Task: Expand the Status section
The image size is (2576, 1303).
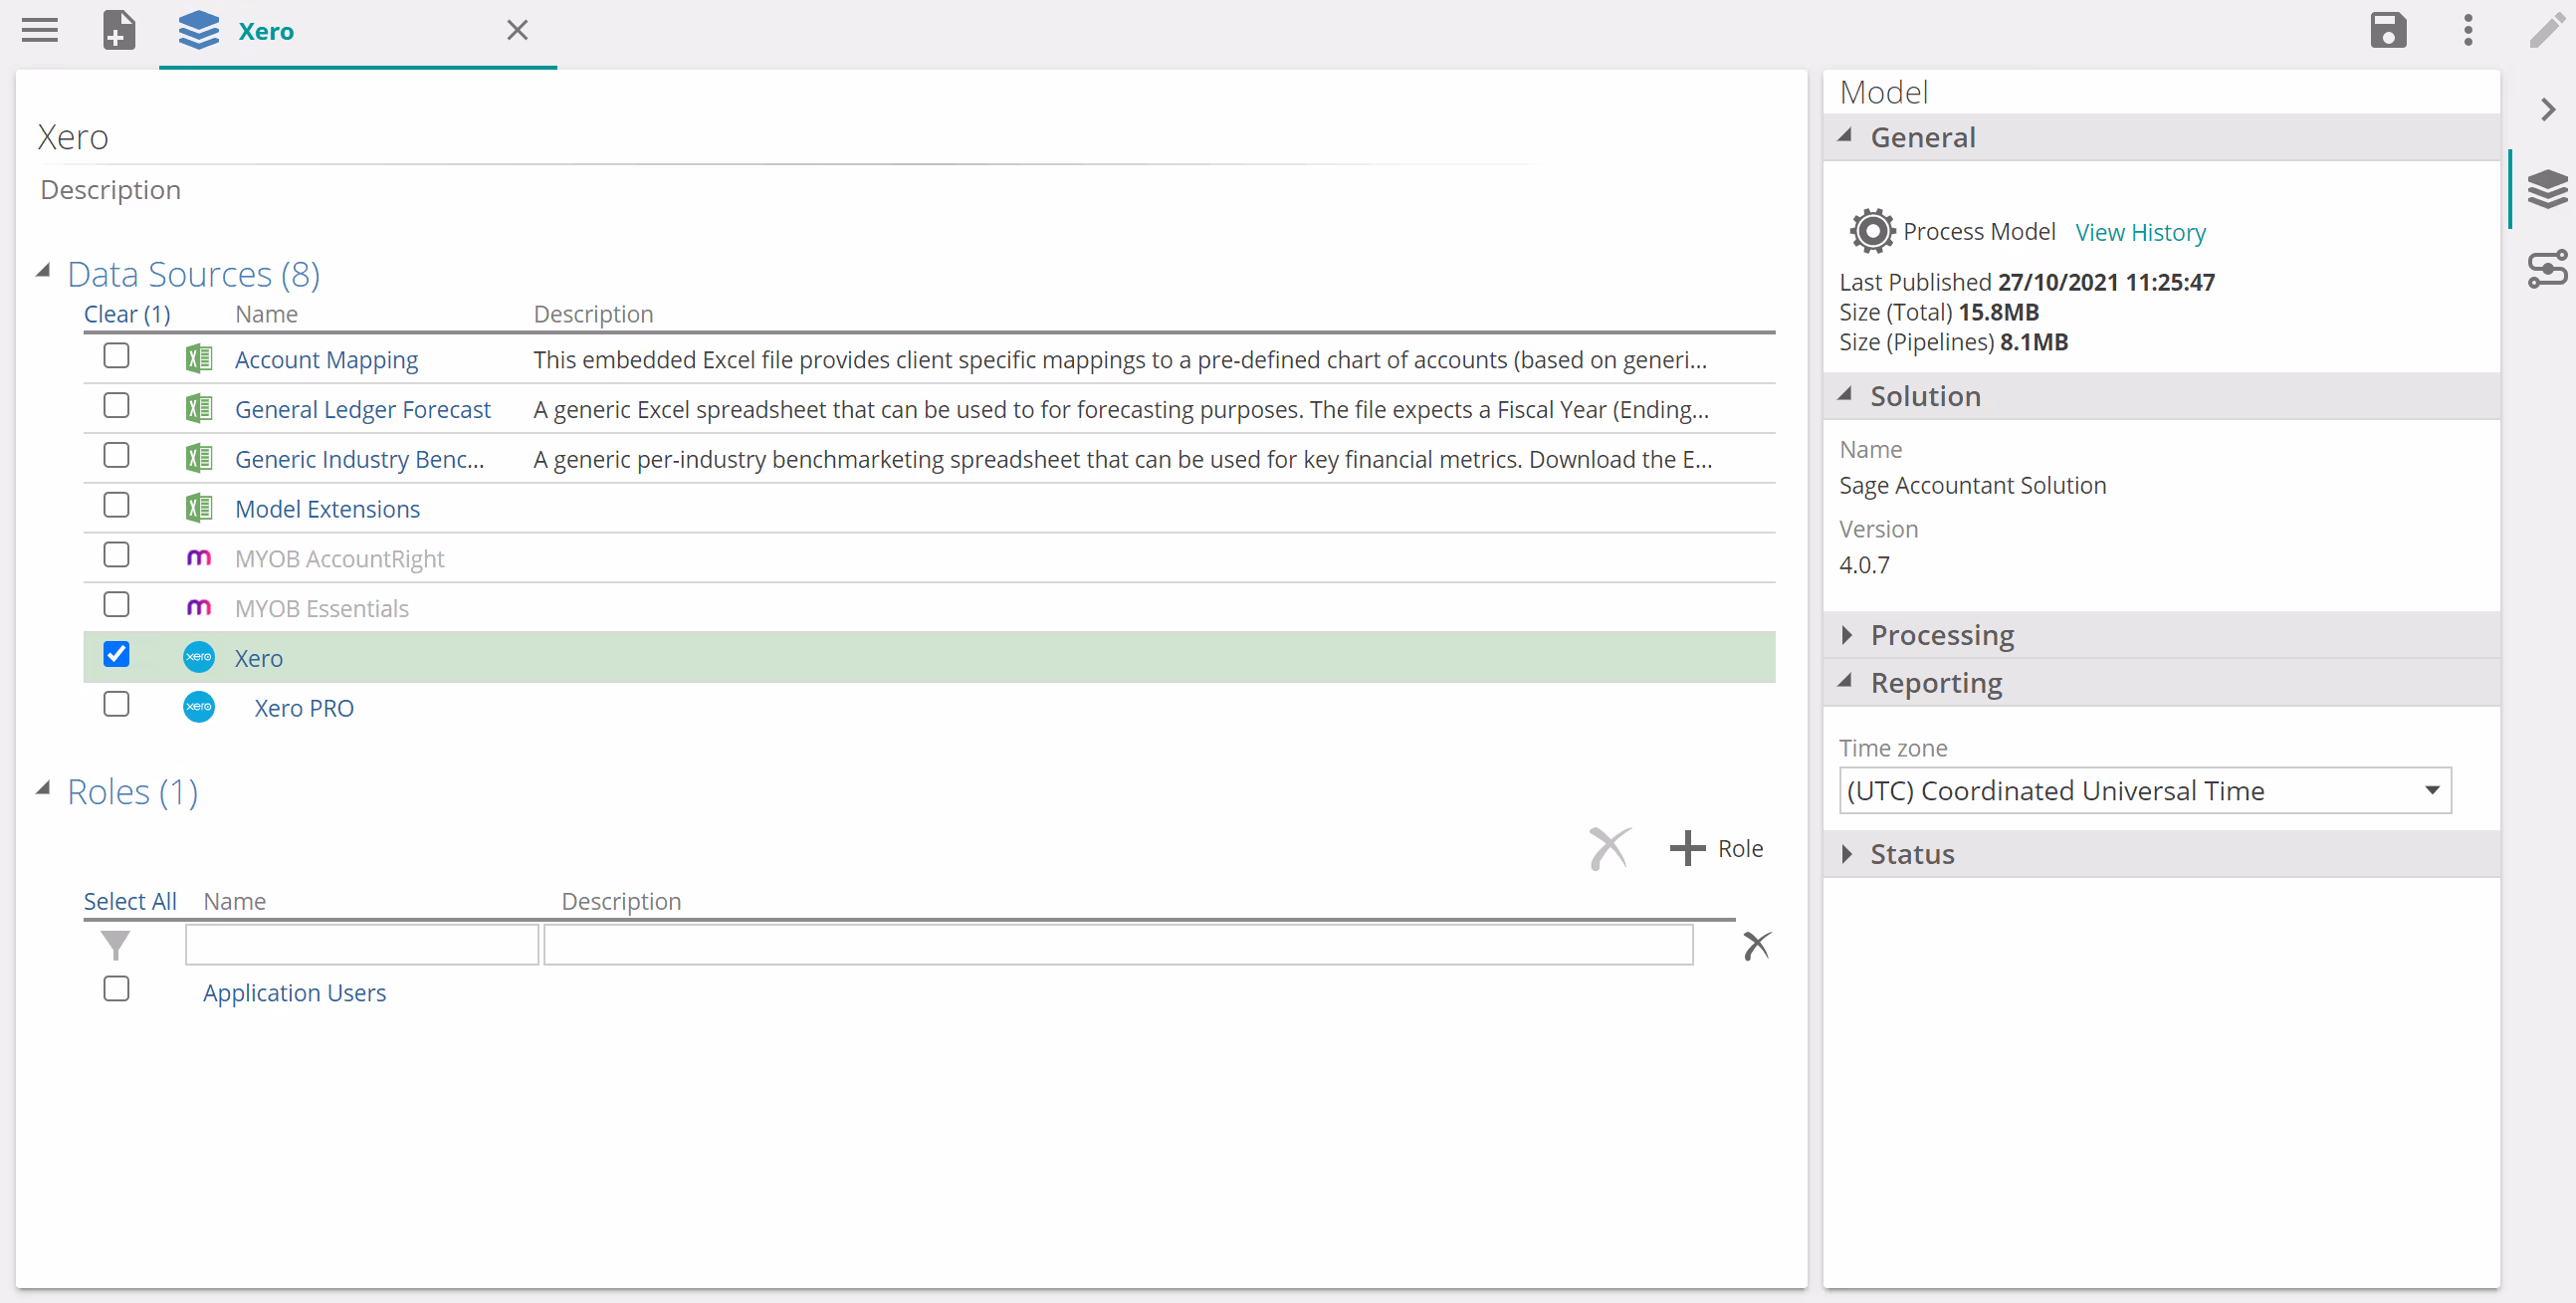Action: pyautogui.click(x=1911, y=854)
